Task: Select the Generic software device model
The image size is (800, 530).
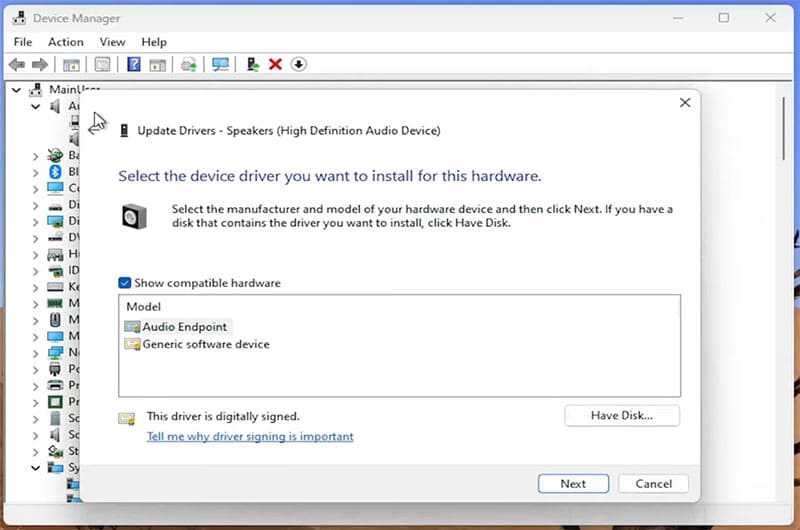Action: point(206,344)
